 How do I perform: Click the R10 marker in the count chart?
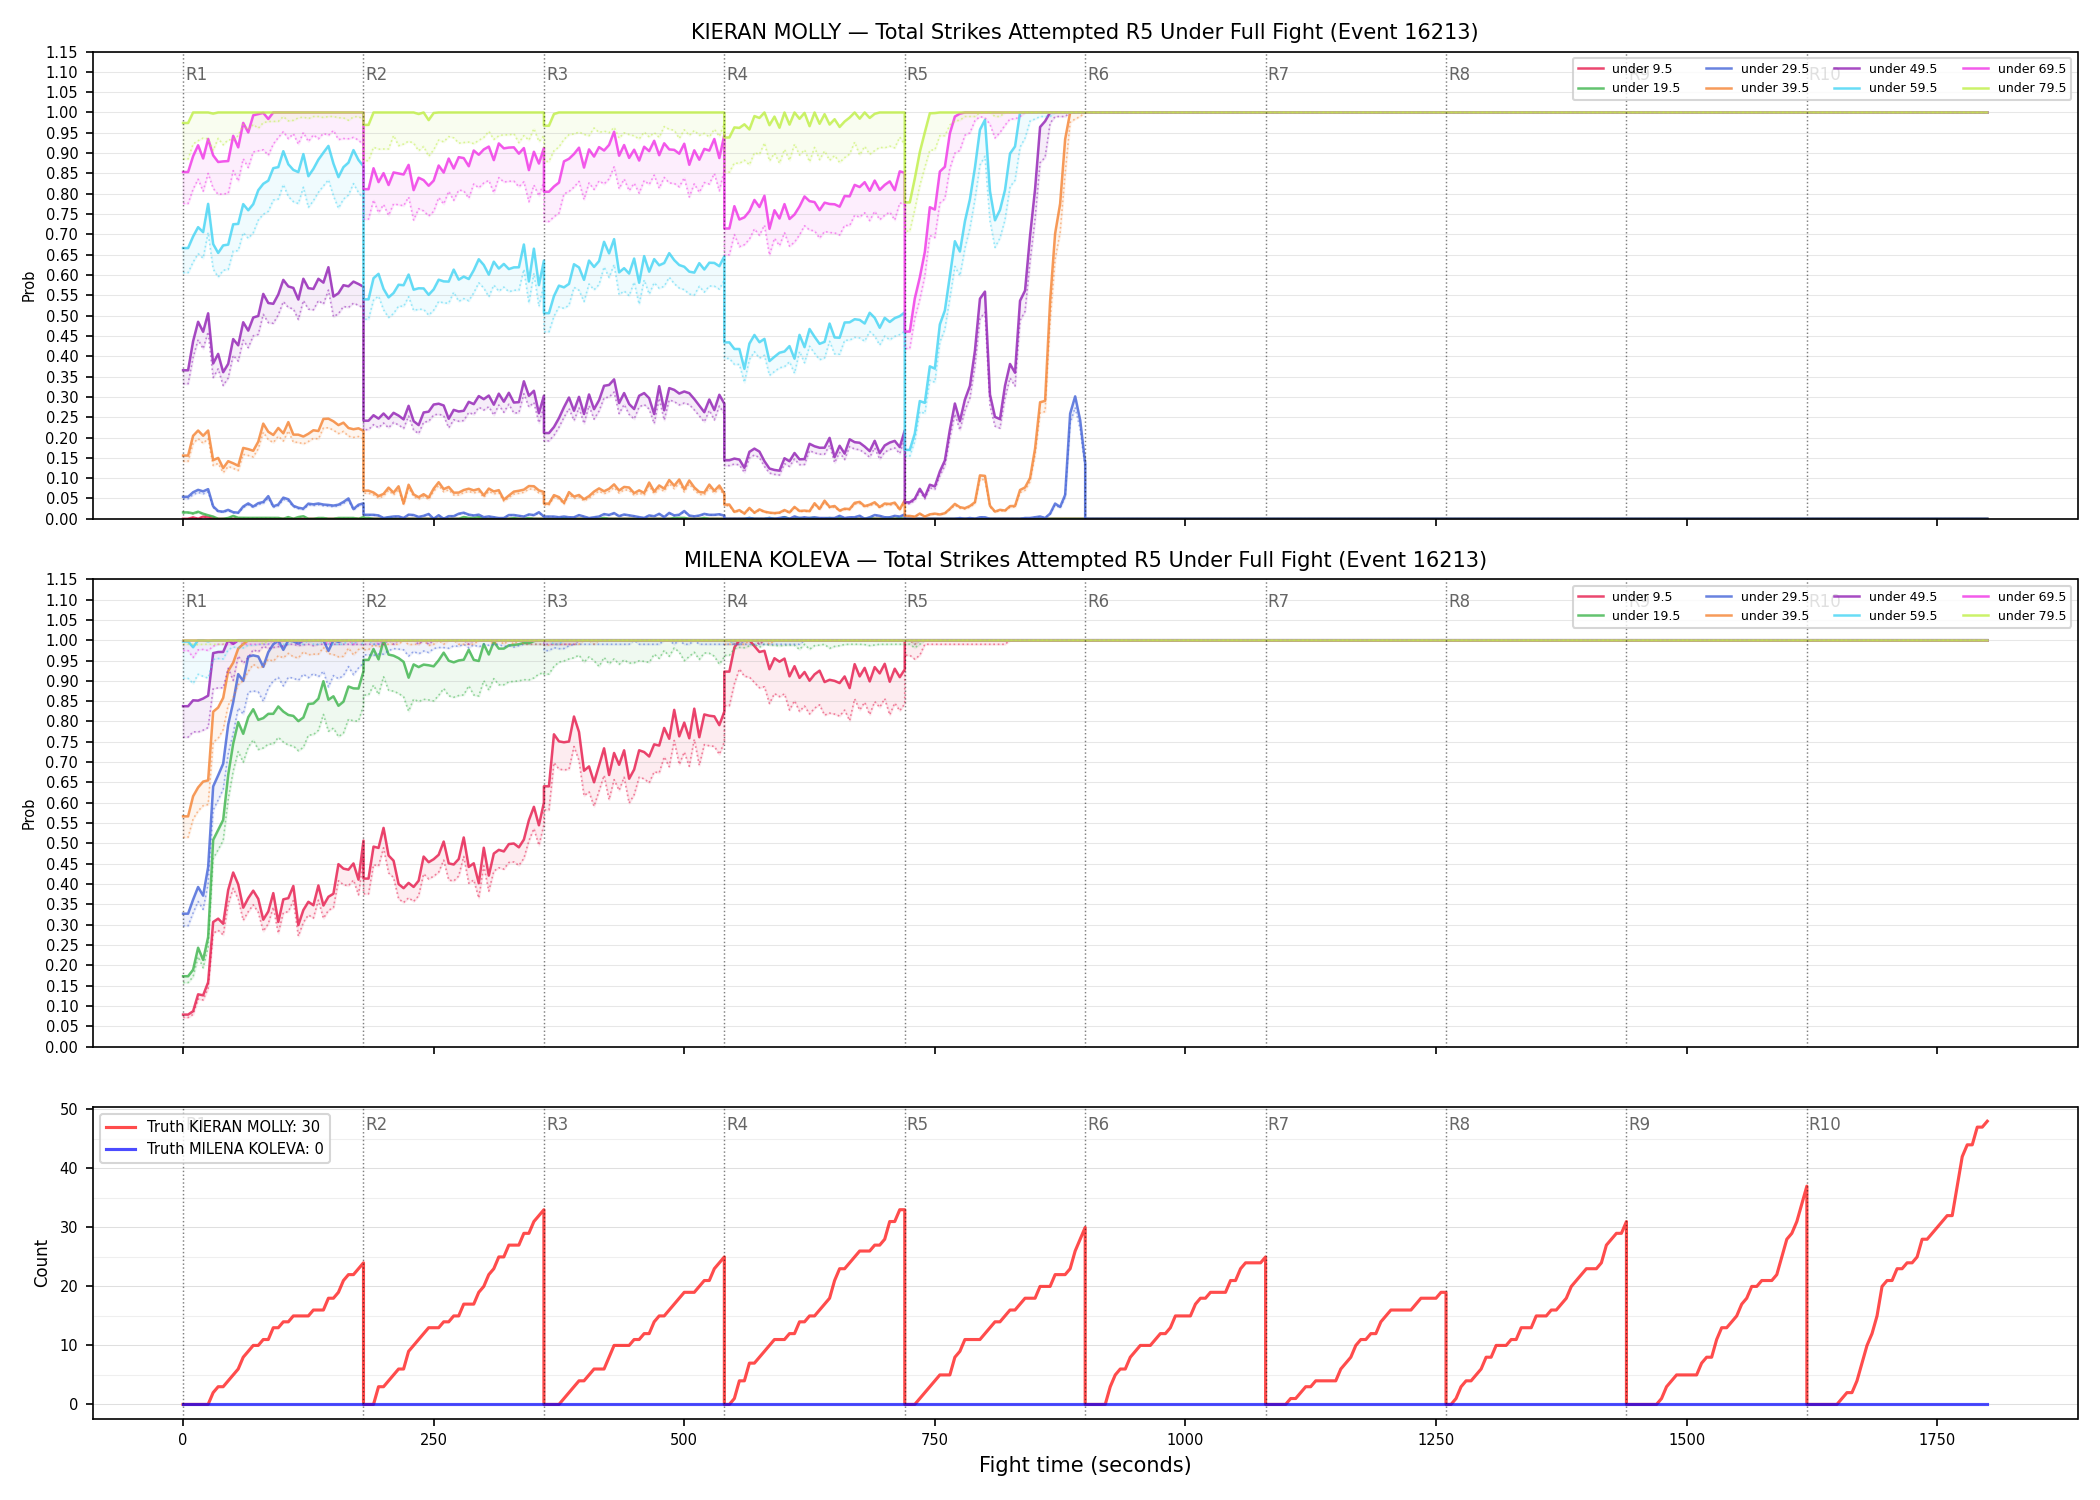pyautogui.click(x=1824, y=1124)
